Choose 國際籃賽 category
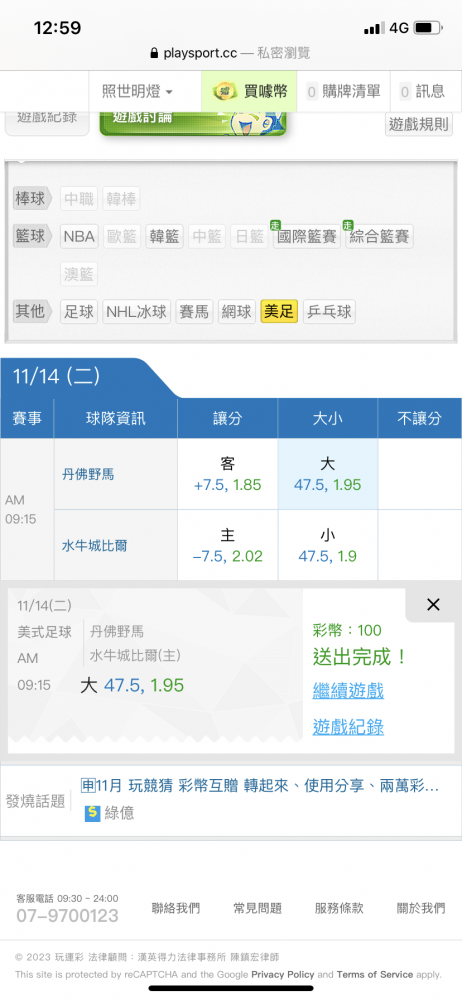 pyautogui.click(x=307, y=237)
